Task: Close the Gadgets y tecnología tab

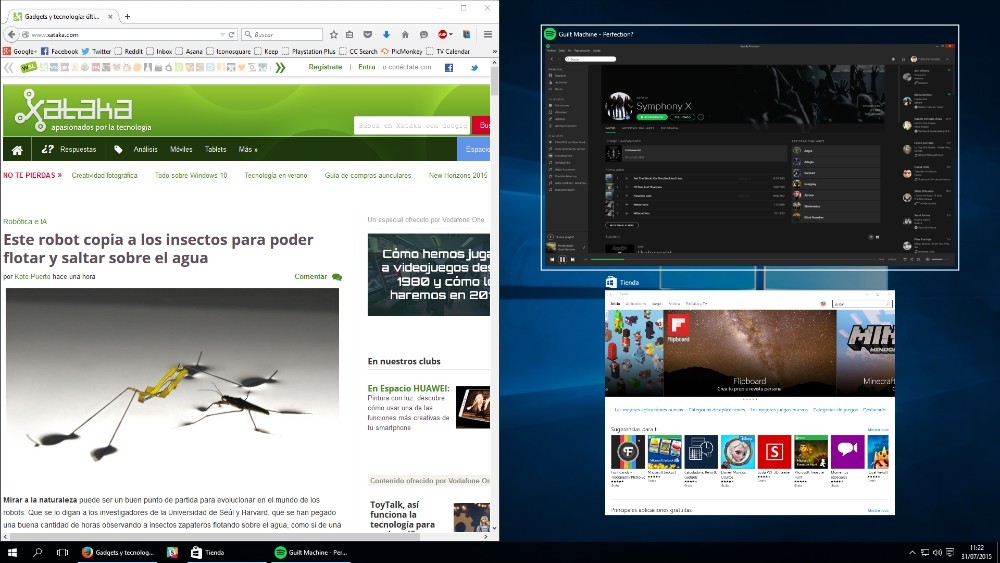Action: pos(110,17)
